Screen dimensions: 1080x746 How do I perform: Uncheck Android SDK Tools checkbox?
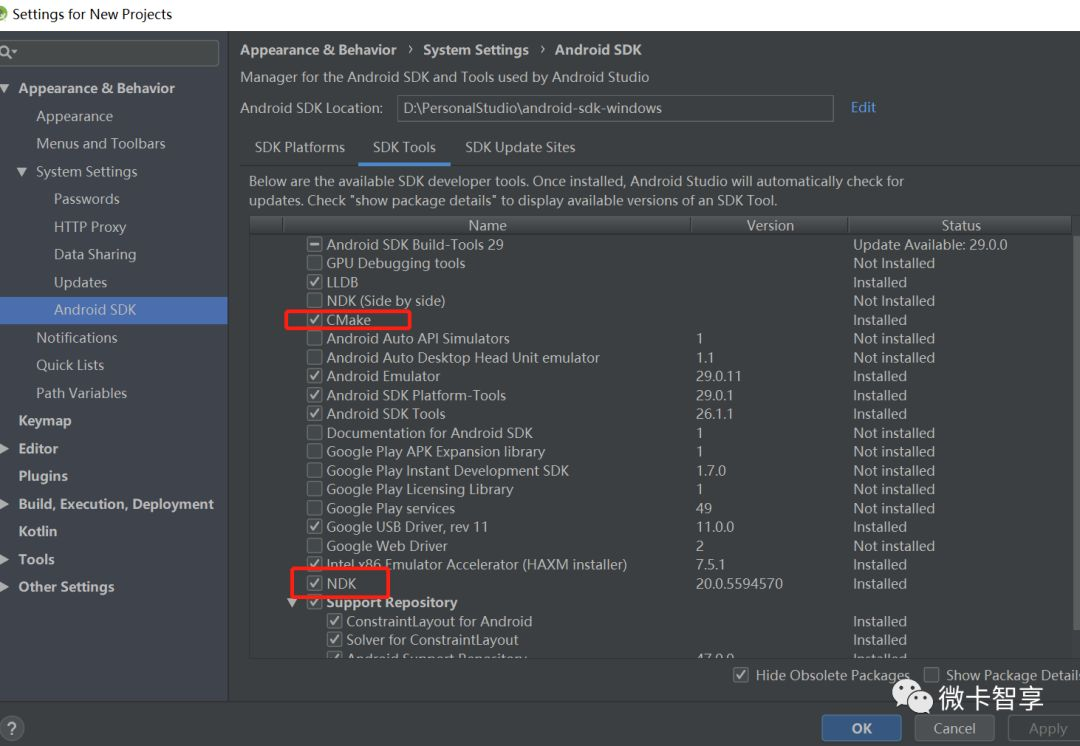[x=315, y=413]
